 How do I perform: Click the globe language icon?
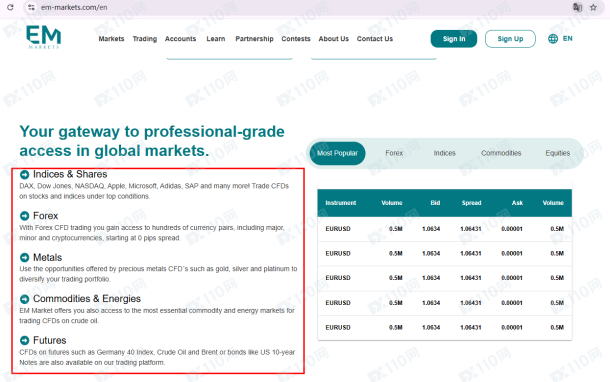(553, 39)
